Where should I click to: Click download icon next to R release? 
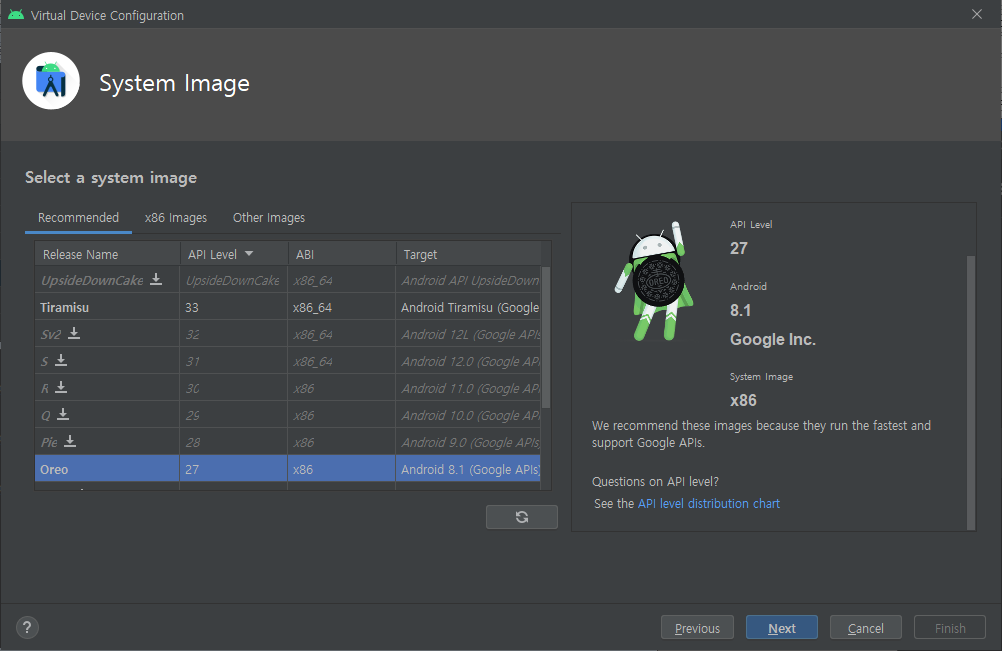click(x=61, y=387)
